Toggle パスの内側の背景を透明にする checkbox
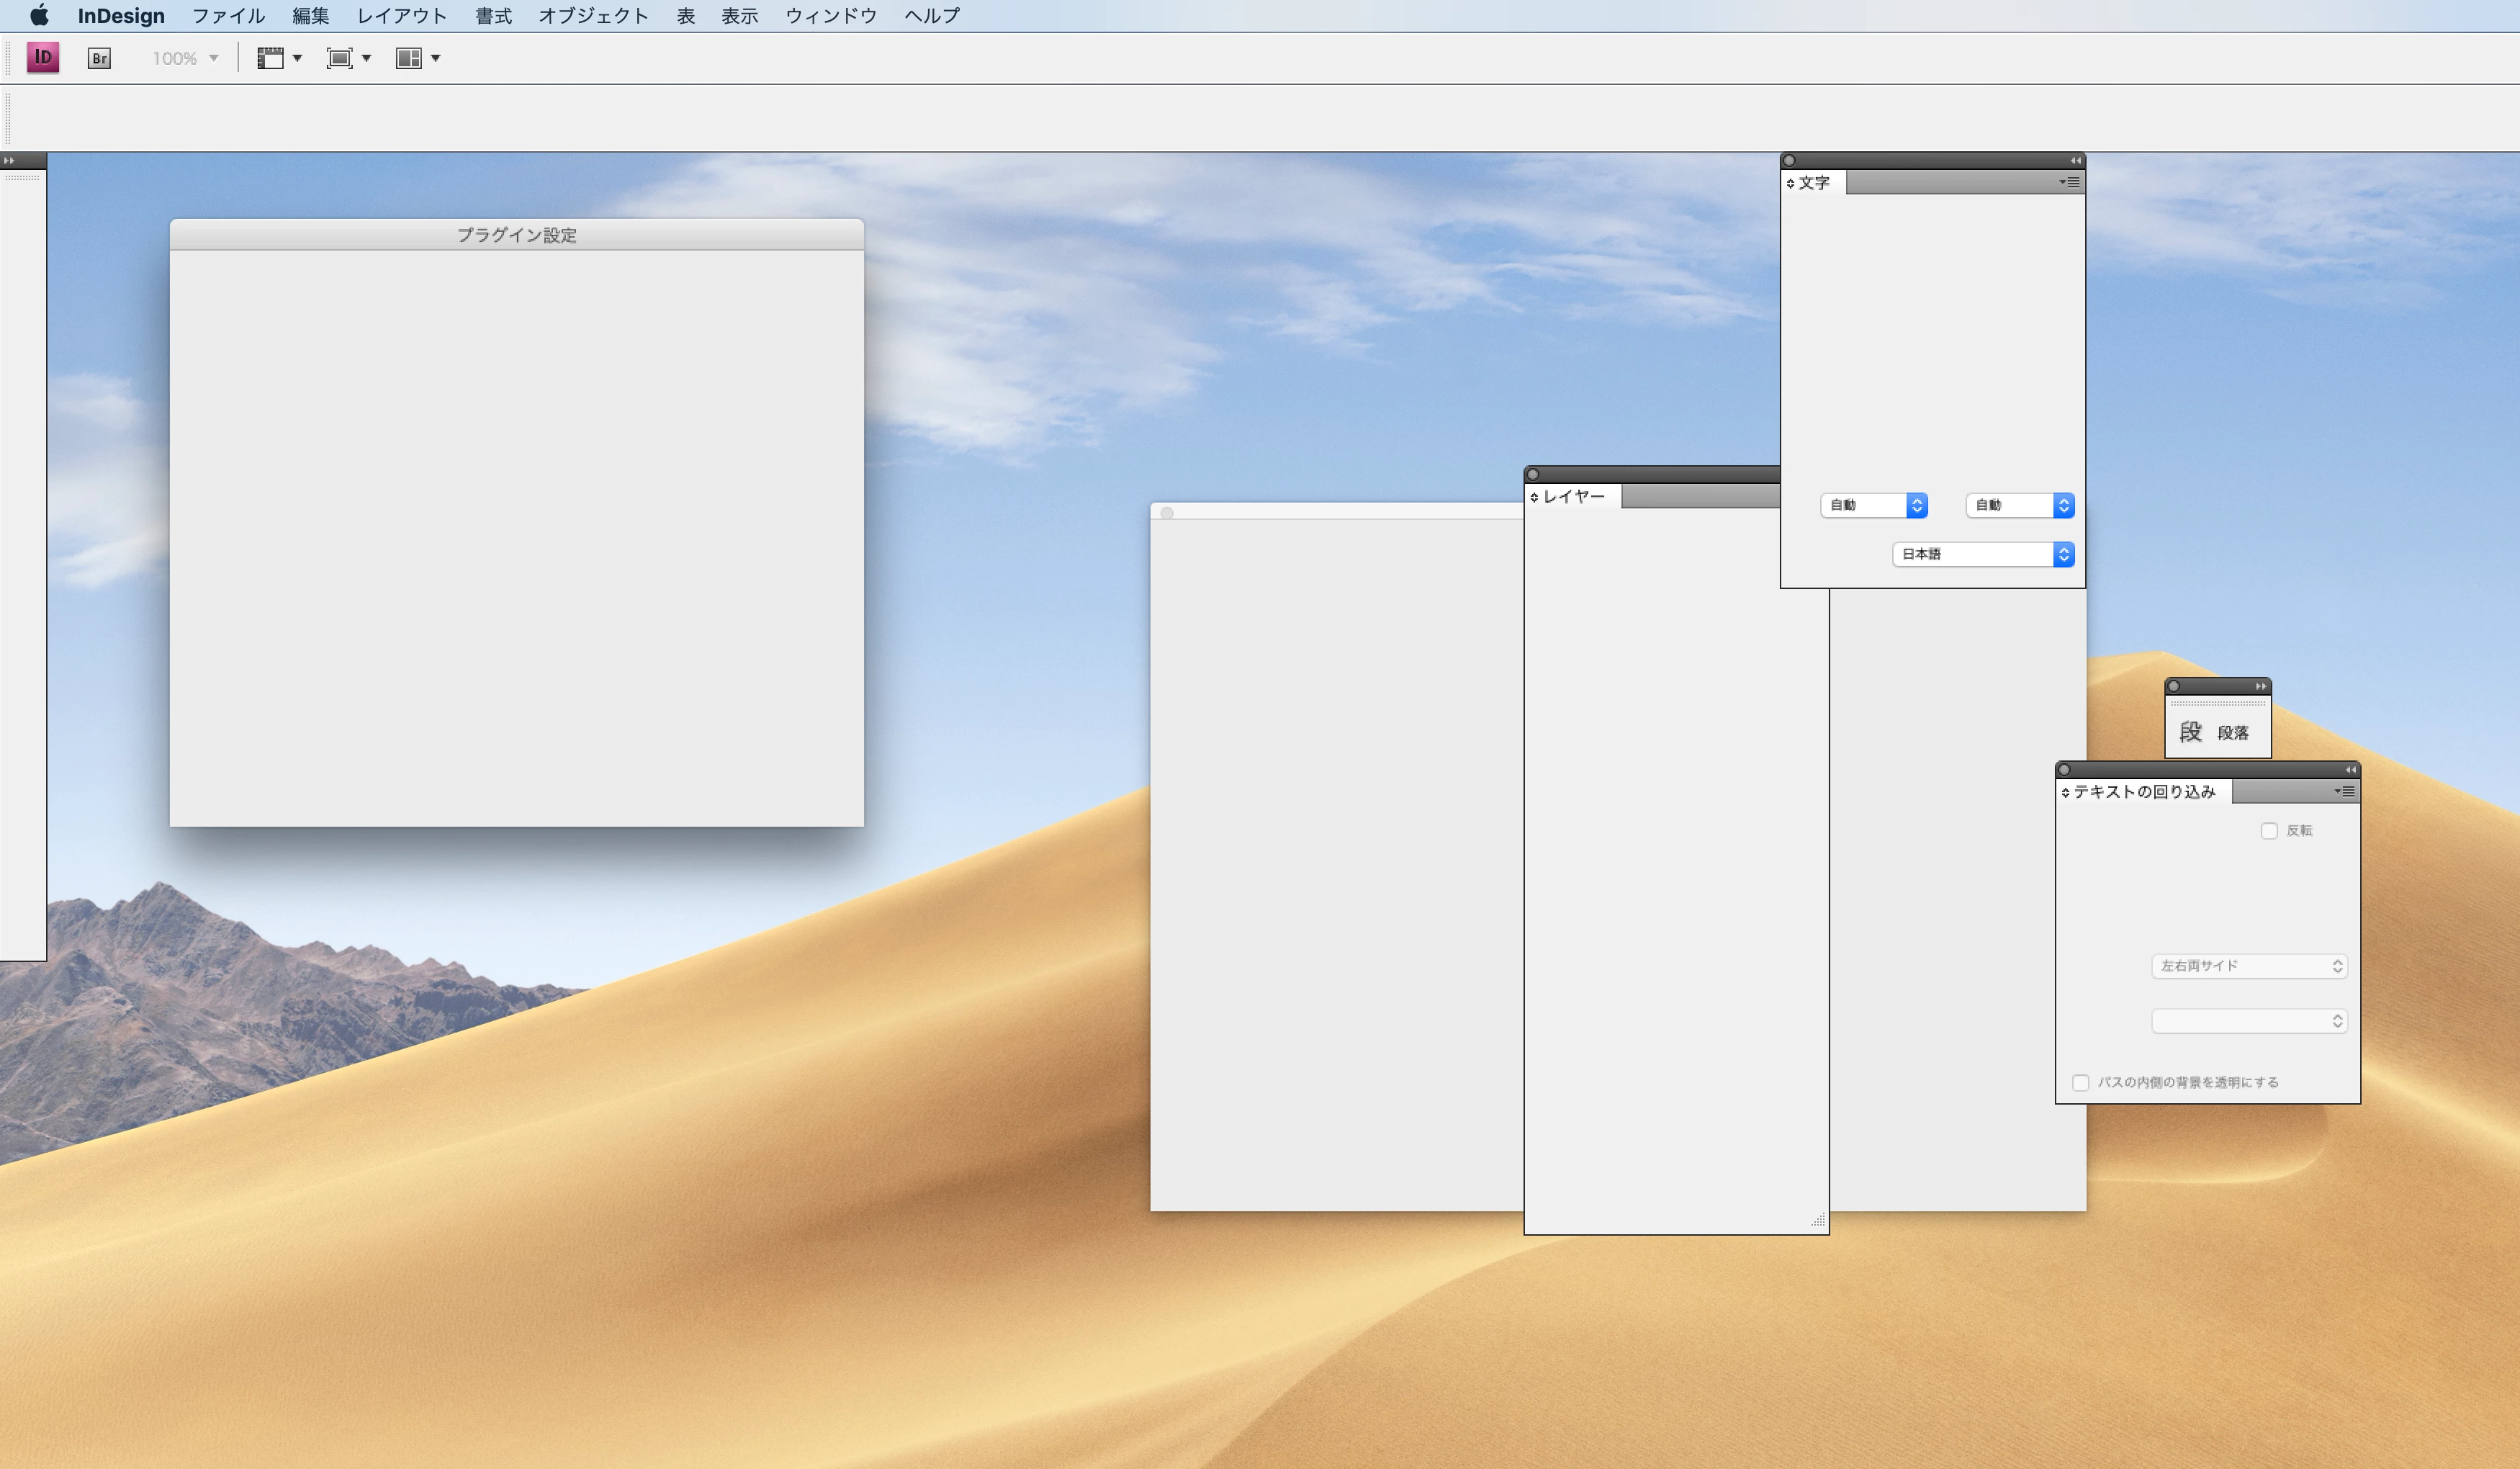2520x1469 pixels. (x=2081, y=1083)
